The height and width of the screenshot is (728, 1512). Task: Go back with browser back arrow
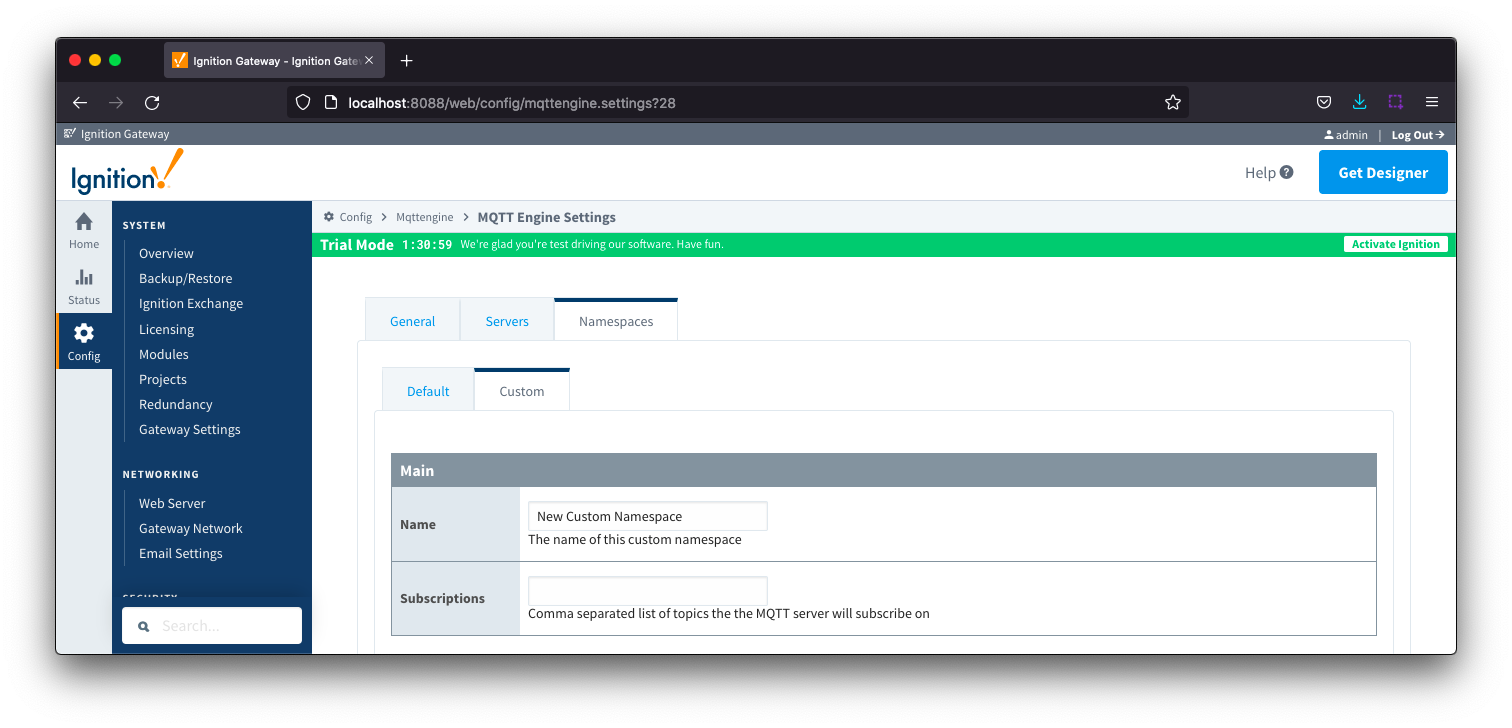coord(80,102)
